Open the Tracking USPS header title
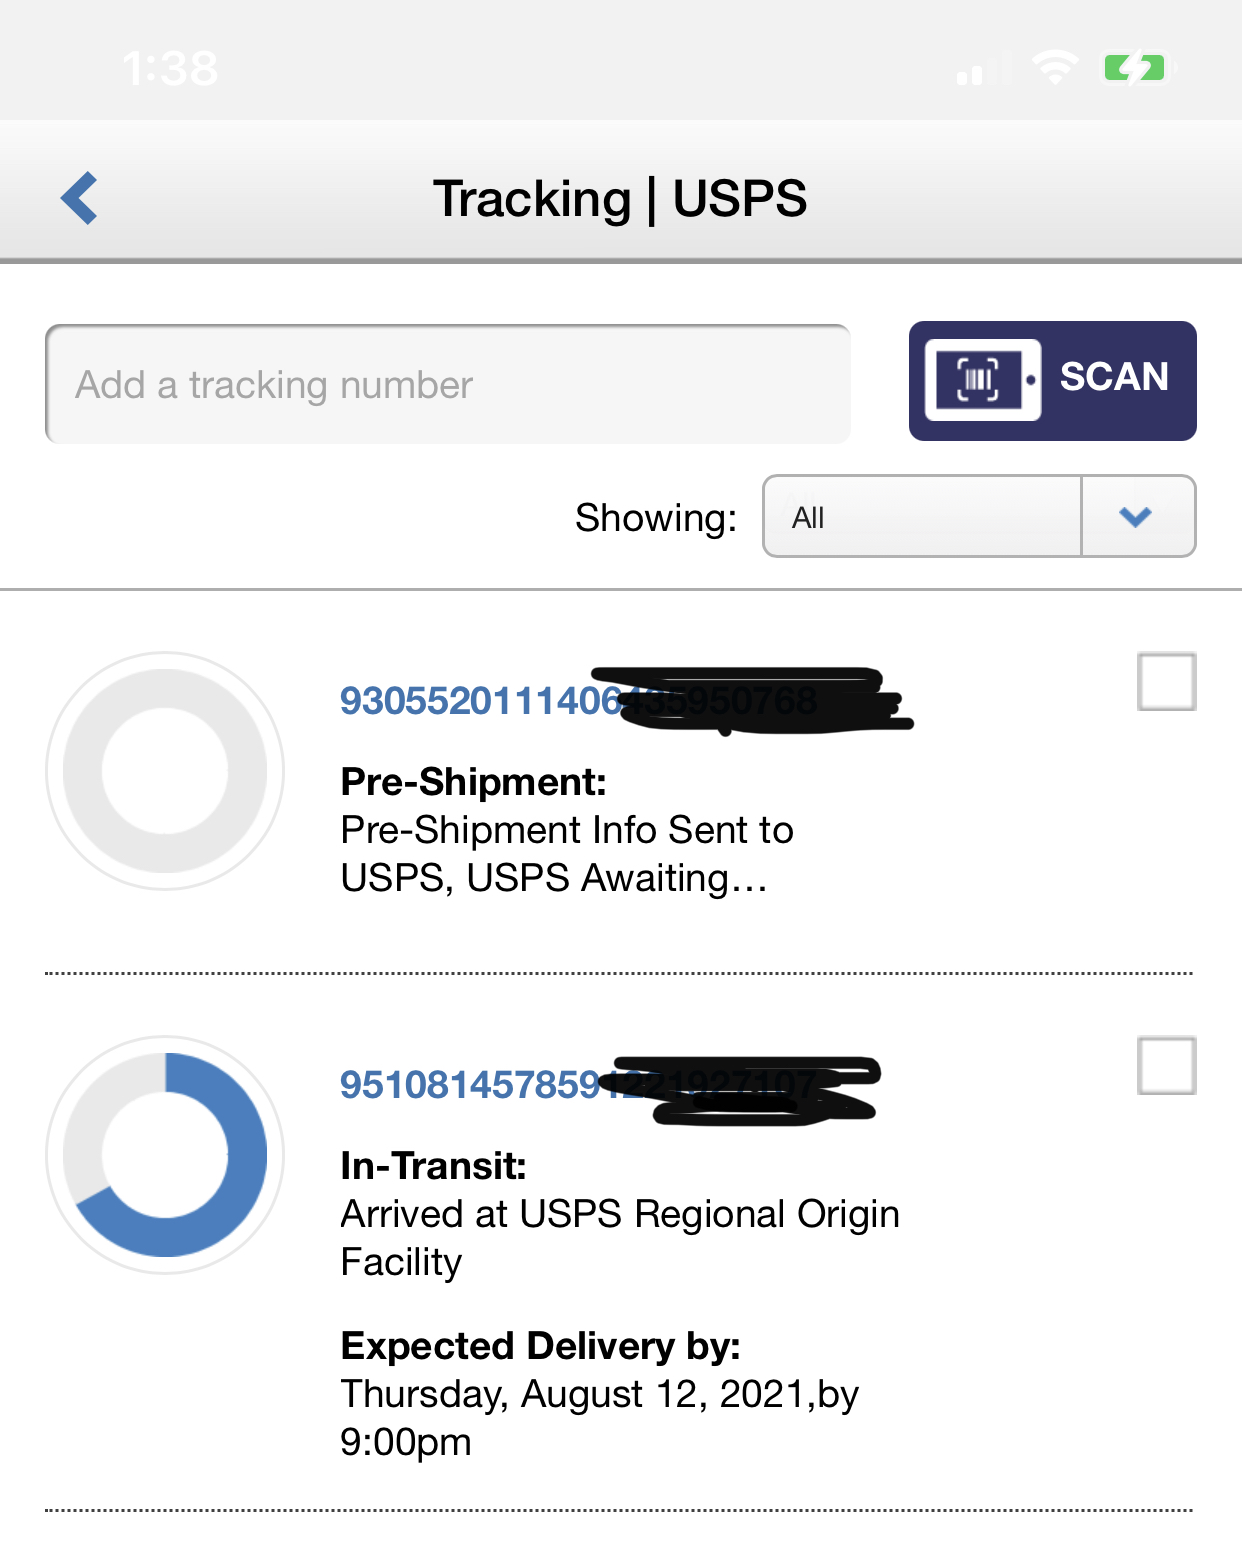 pyautogui.click(x=620, y=198)
